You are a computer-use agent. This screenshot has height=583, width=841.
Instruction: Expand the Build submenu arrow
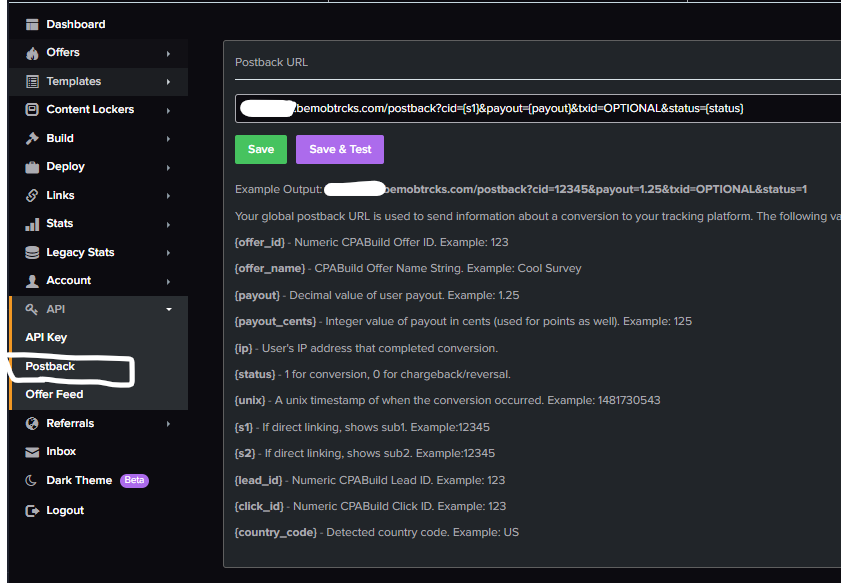coord(168,139)
